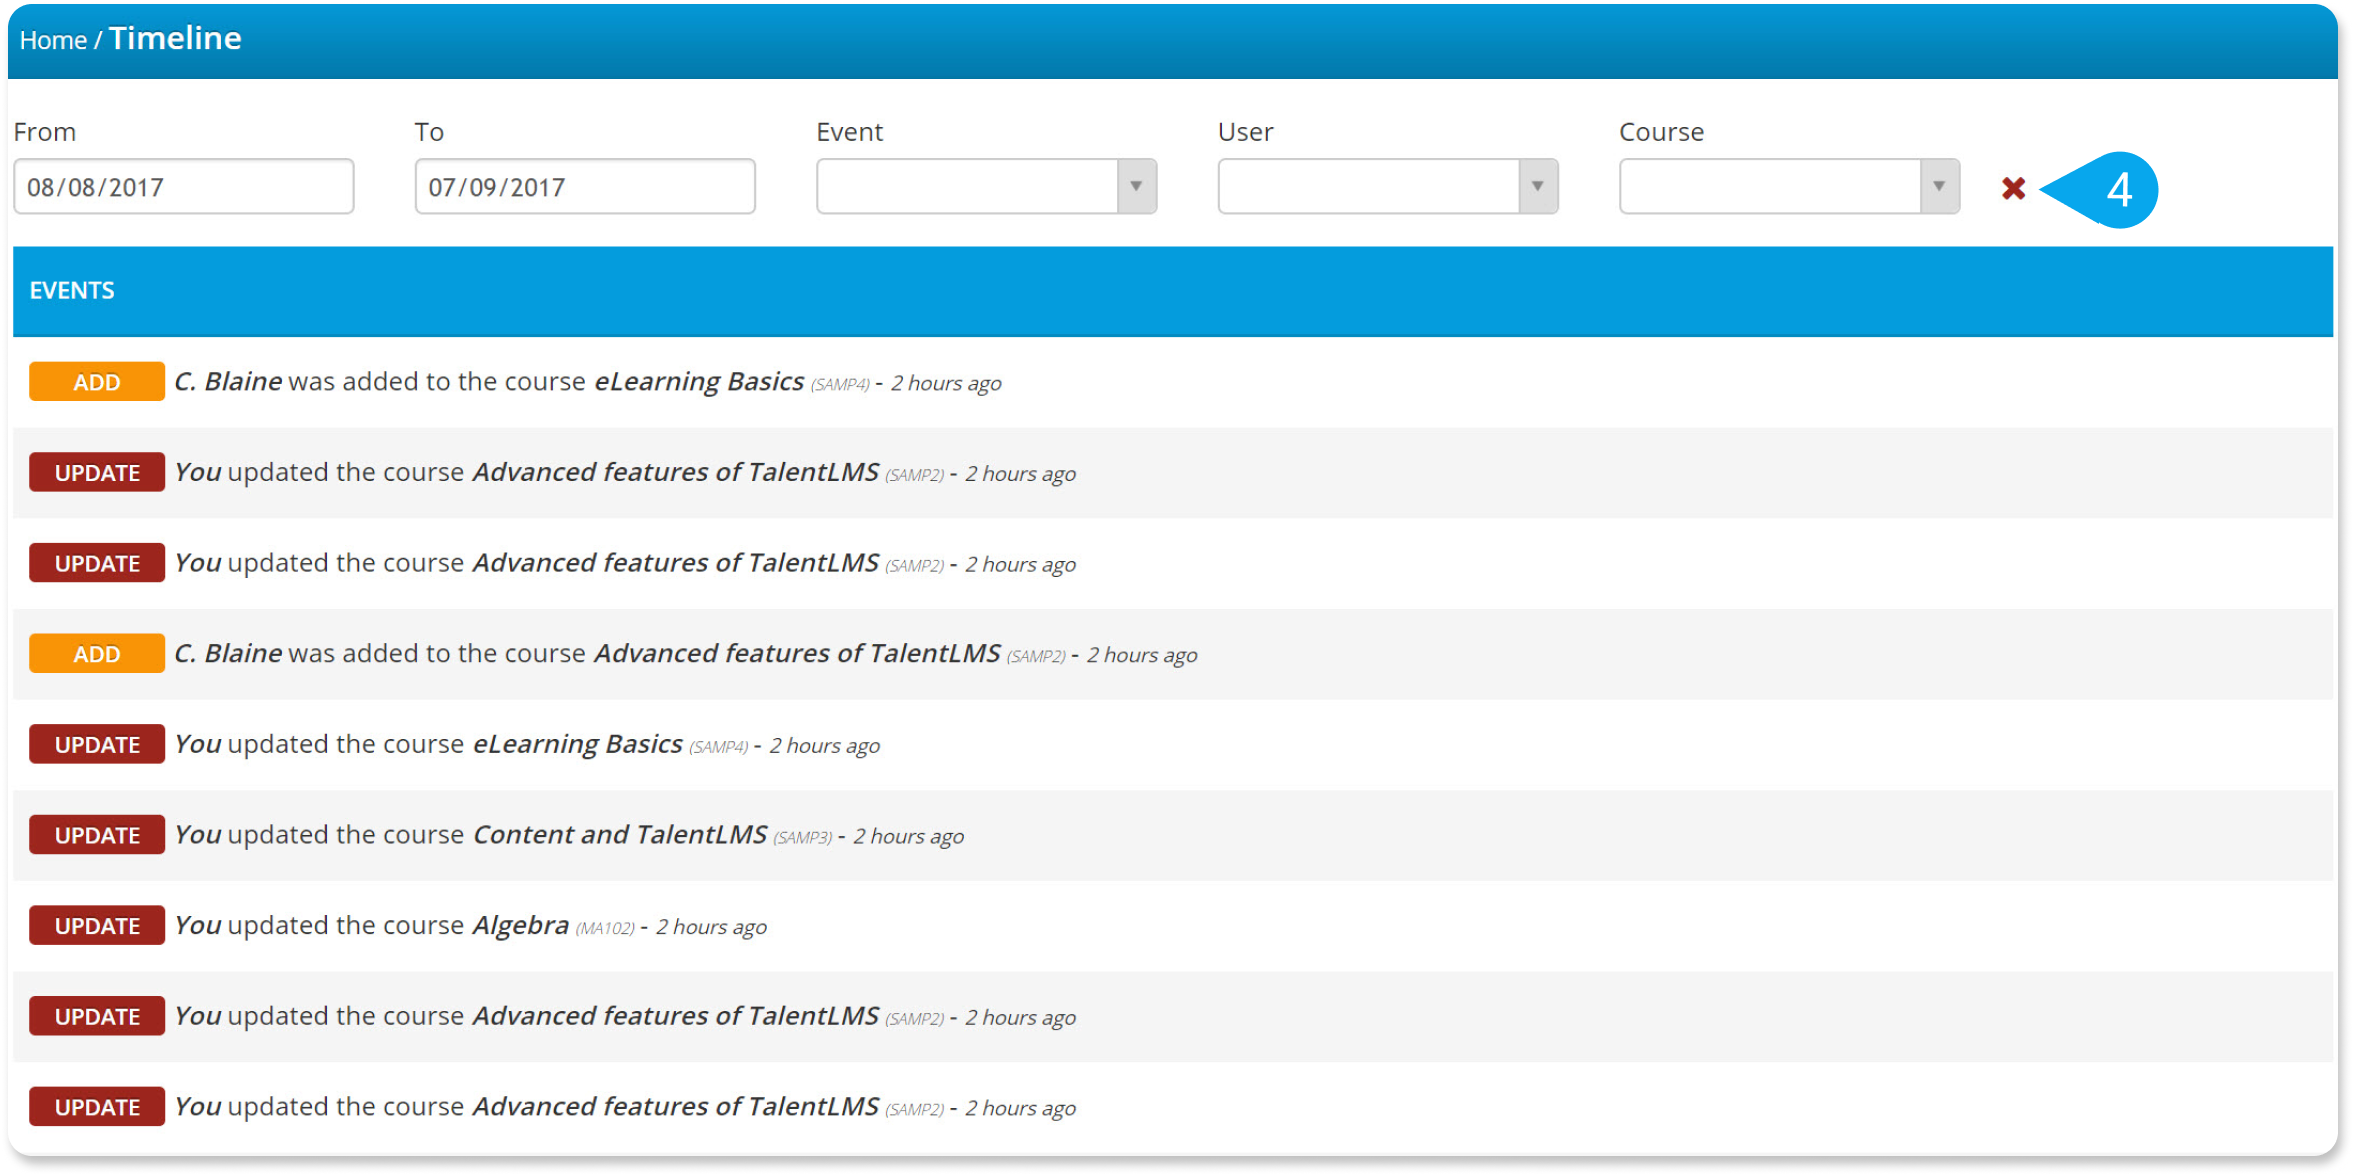Click 'You' in the Algebra update row
2354x1176 pixels.
coord(198,925)
